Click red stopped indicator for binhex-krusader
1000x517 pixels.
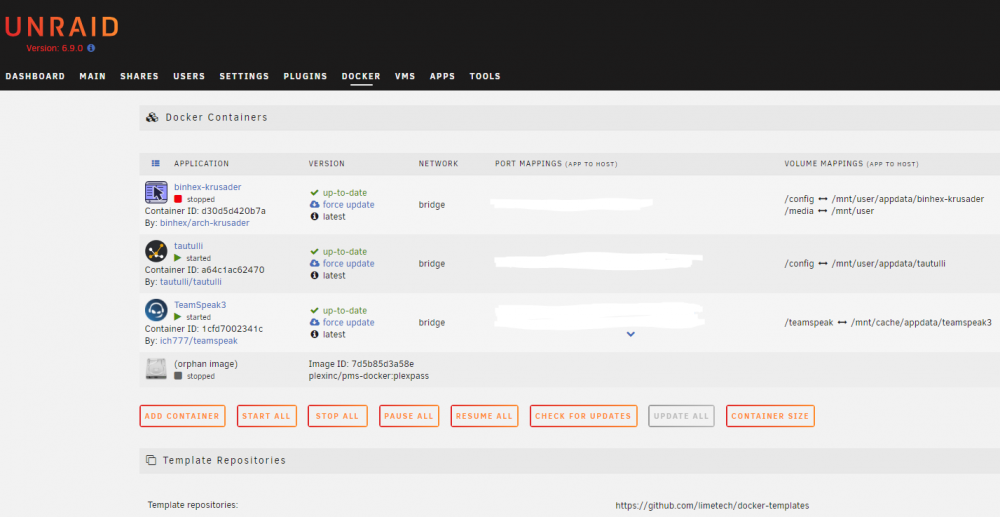(x=178, y=199)
